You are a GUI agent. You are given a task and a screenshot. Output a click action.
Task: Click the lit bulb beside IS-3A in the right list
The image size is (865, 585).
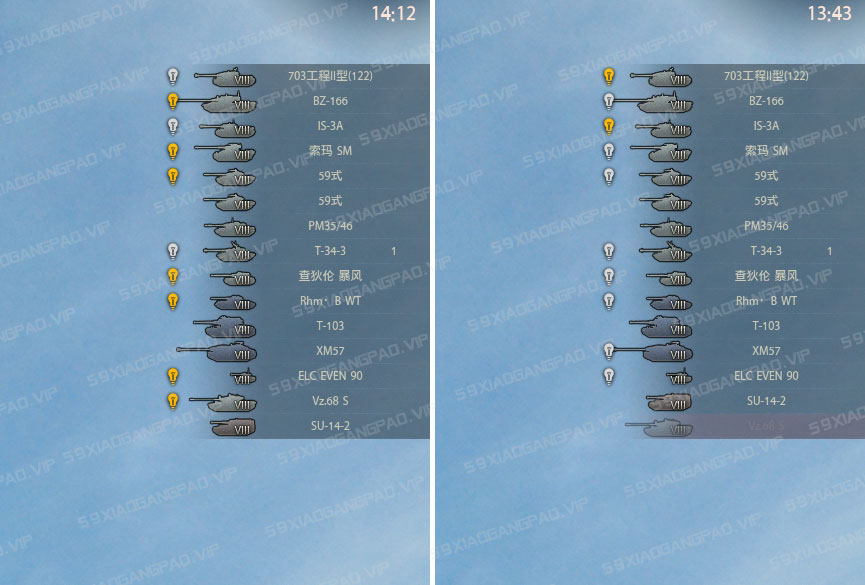(608, 126)
